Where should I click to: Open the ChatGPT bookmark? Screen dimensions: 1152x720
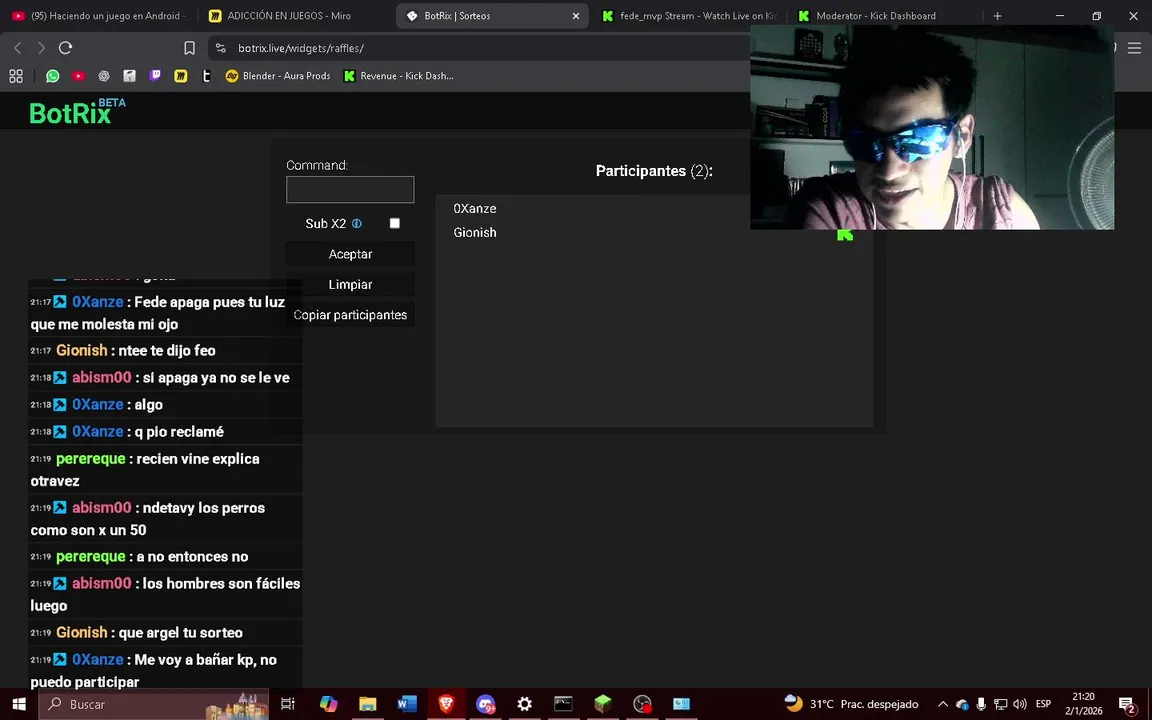(x=104, y=76)
